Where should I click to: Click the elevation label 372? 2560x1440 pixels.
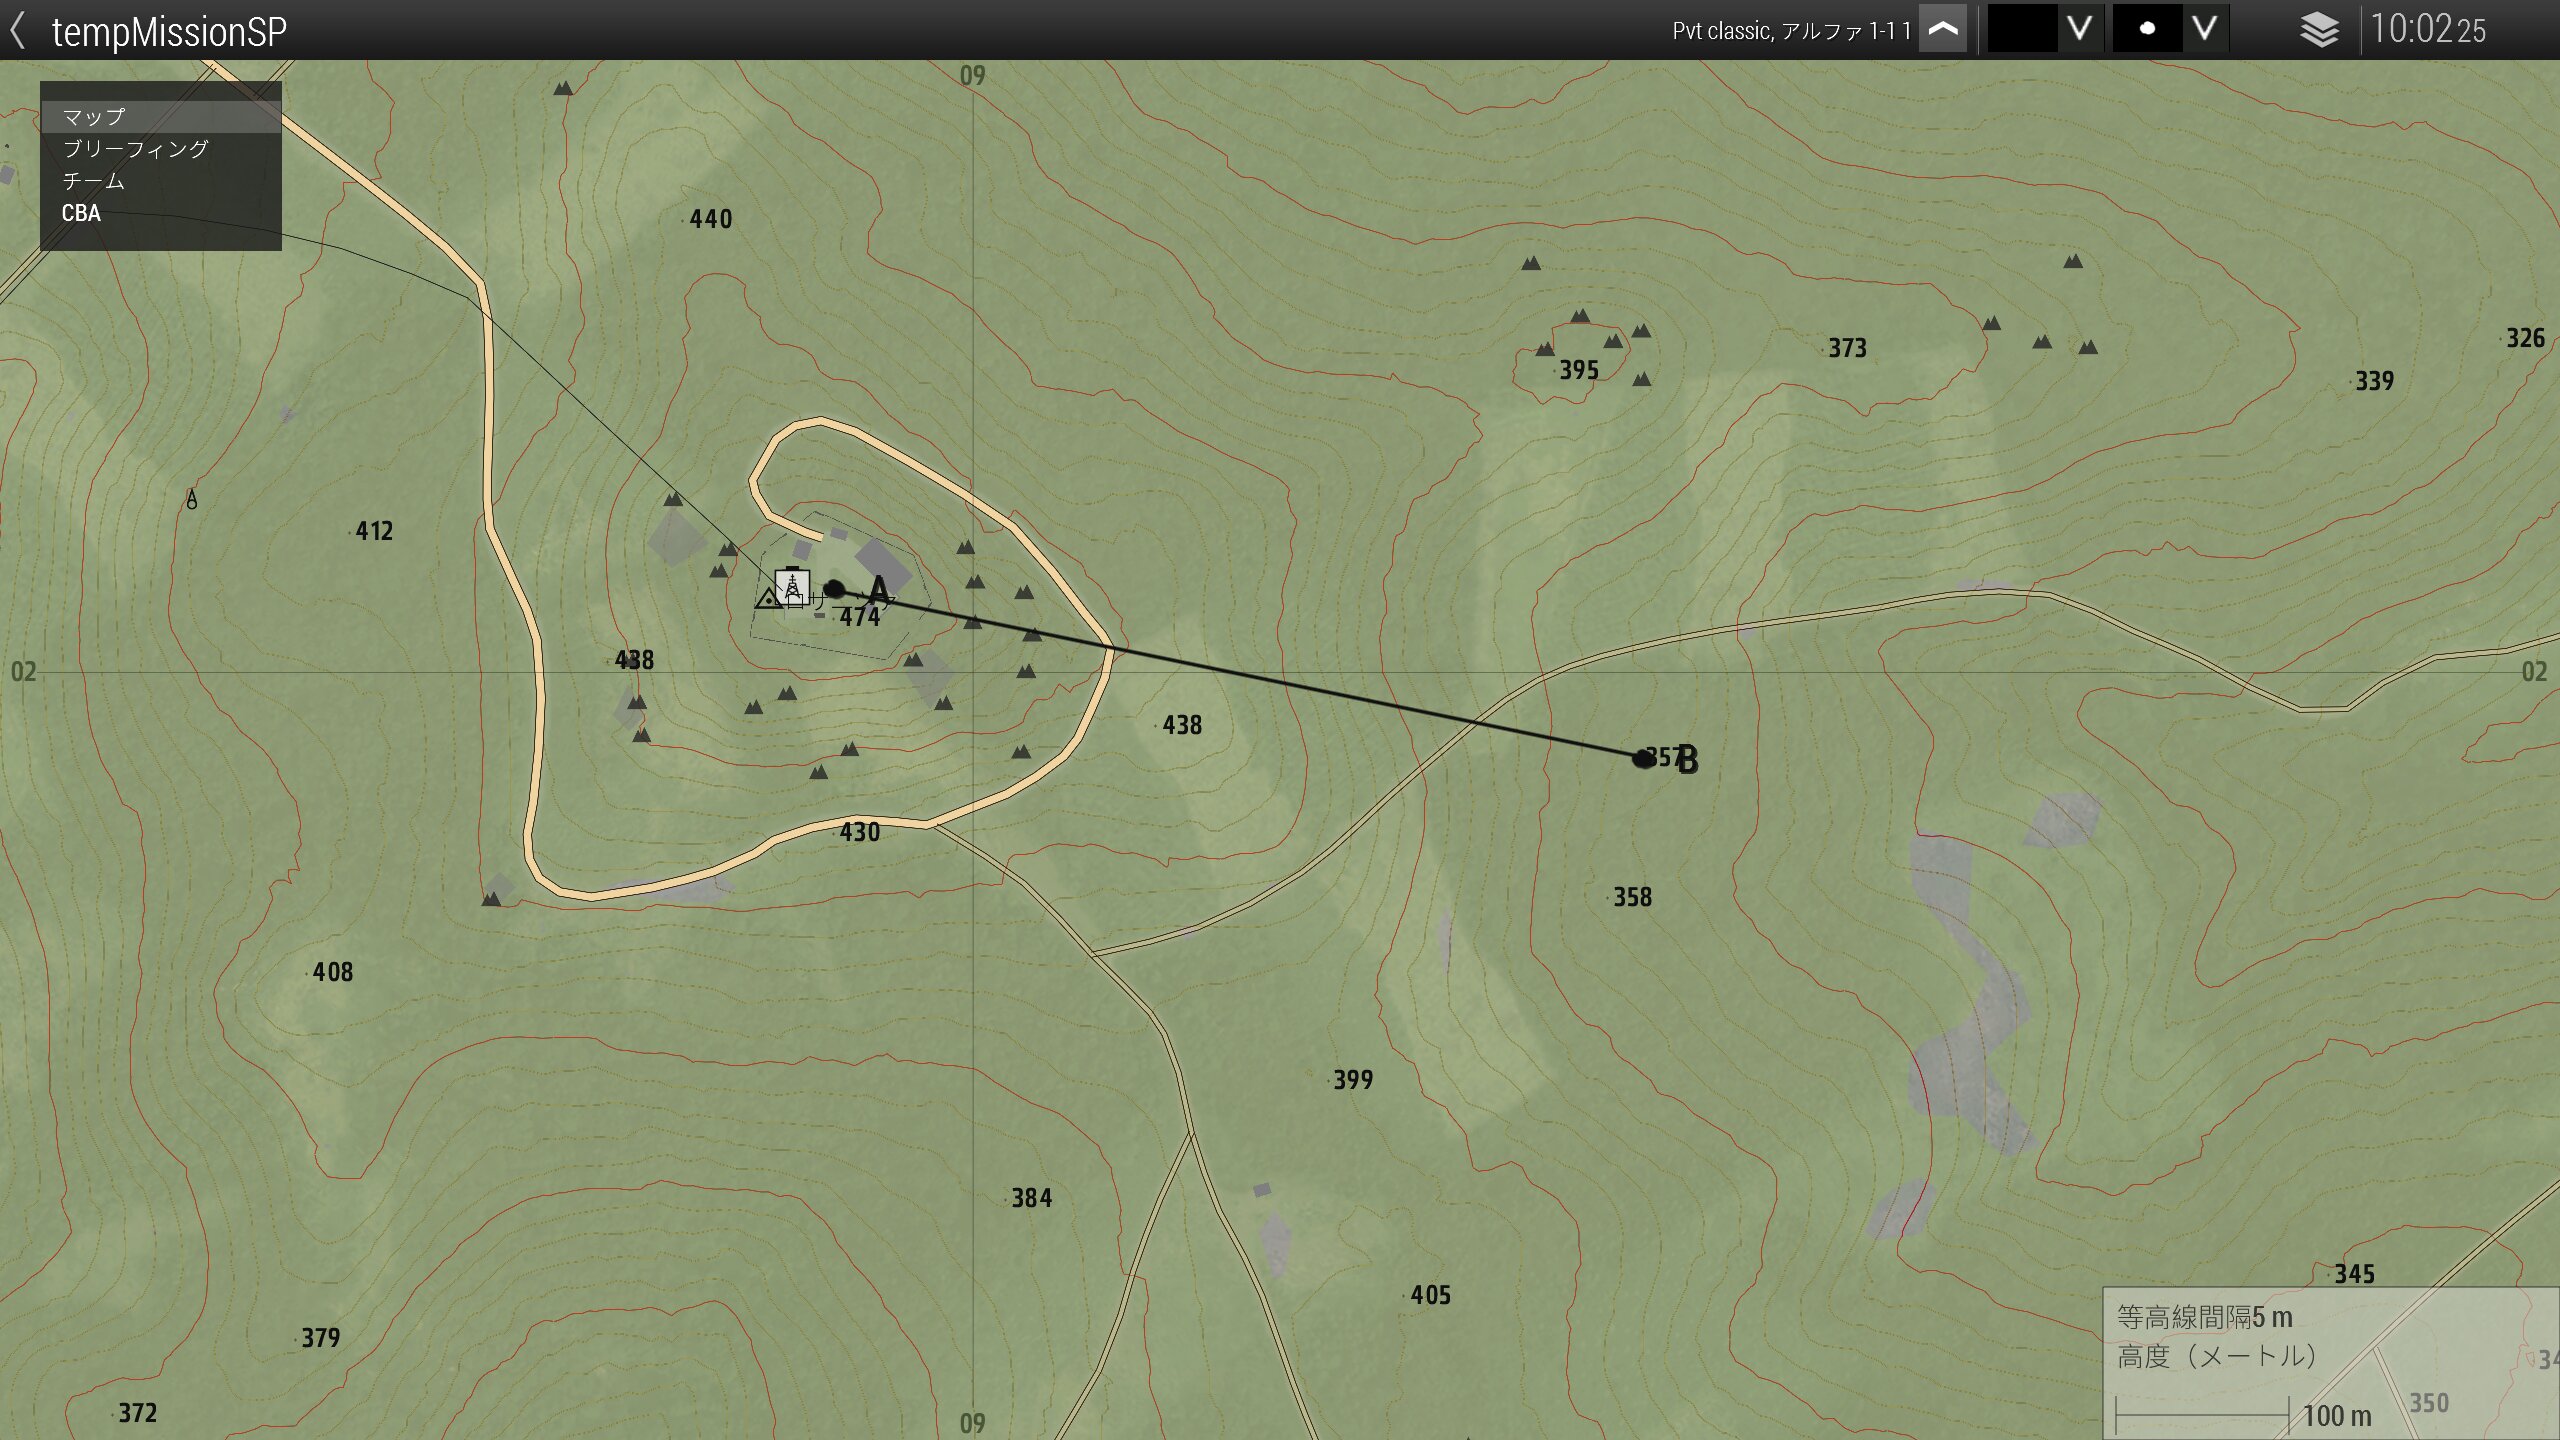click(x=138, y=1413)
